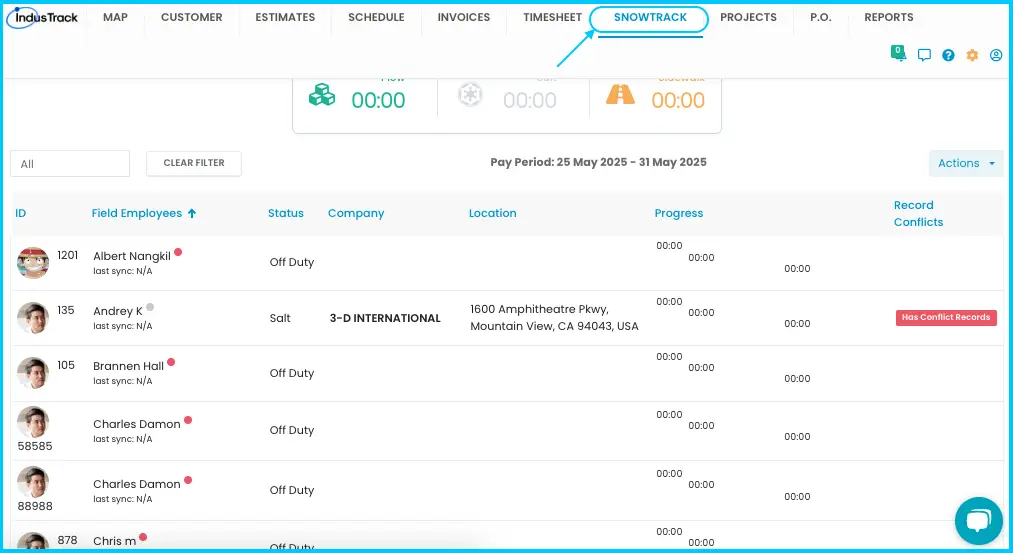The height and width of the screenshot is (553, 1013).
Task: Click the Has Conflict Records badge
Action: coord(946,317)
